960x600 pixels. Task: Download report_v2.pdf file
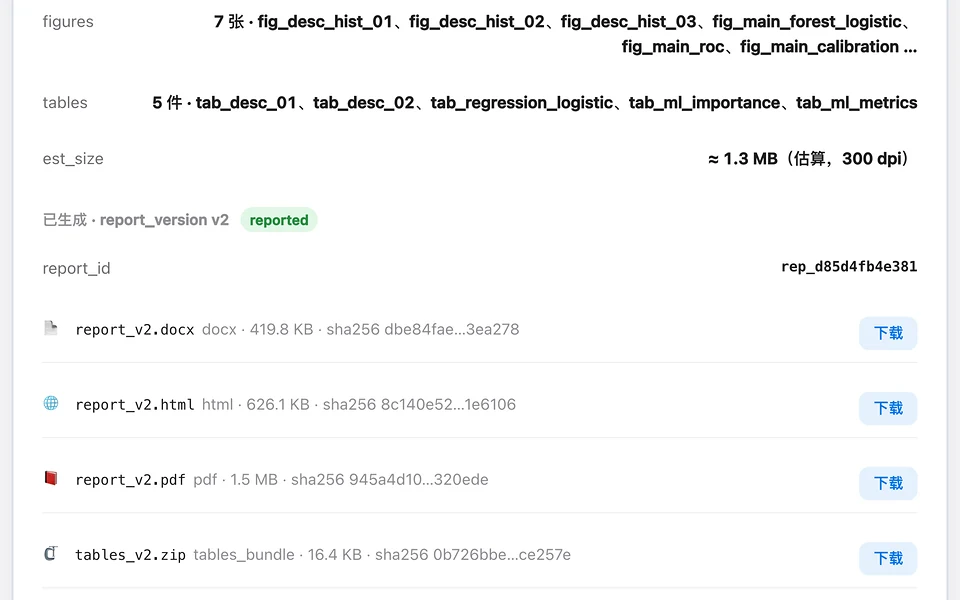tap(888, 484)
